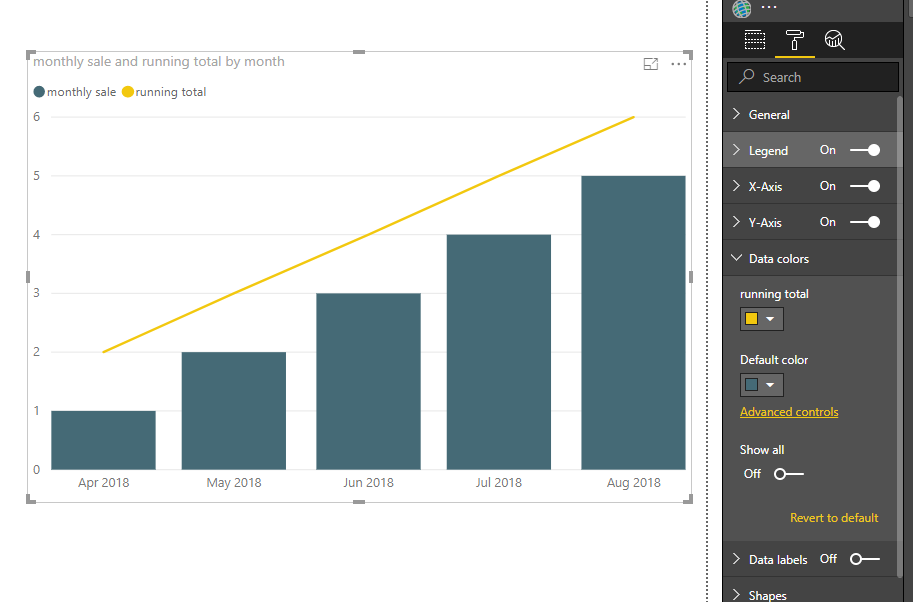
Task: Click the globe visualization icon
Action: click(742, 9)
